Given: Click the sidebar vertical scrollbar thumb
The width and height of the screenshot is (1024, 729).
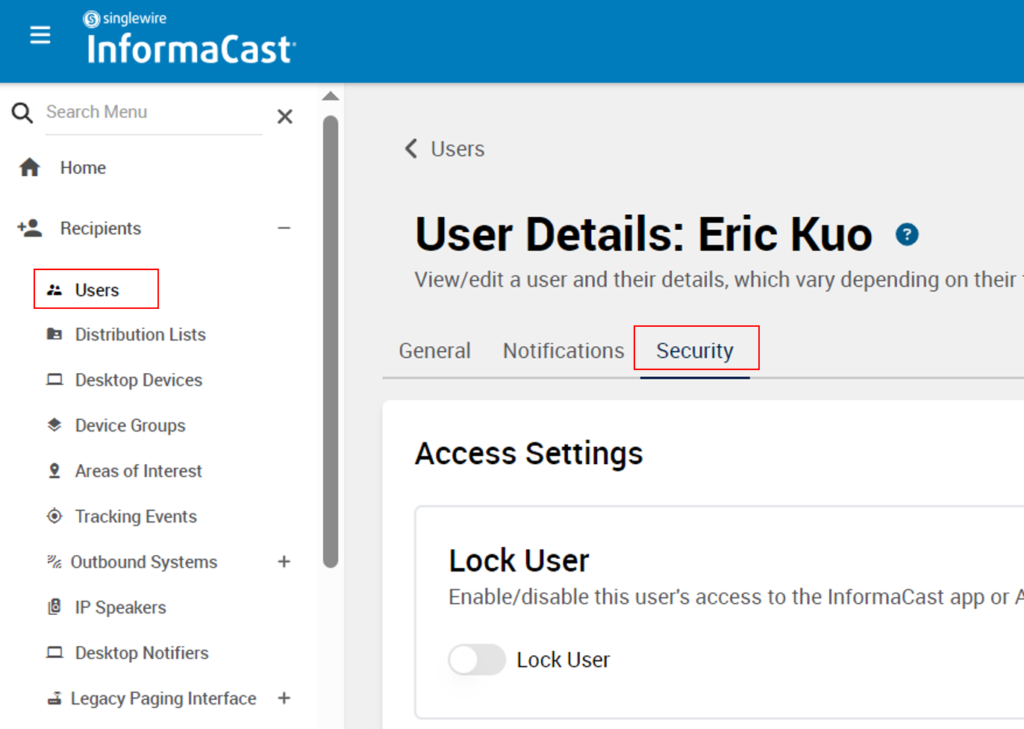Looking at the screenshot, I should [x=330, y=342].
